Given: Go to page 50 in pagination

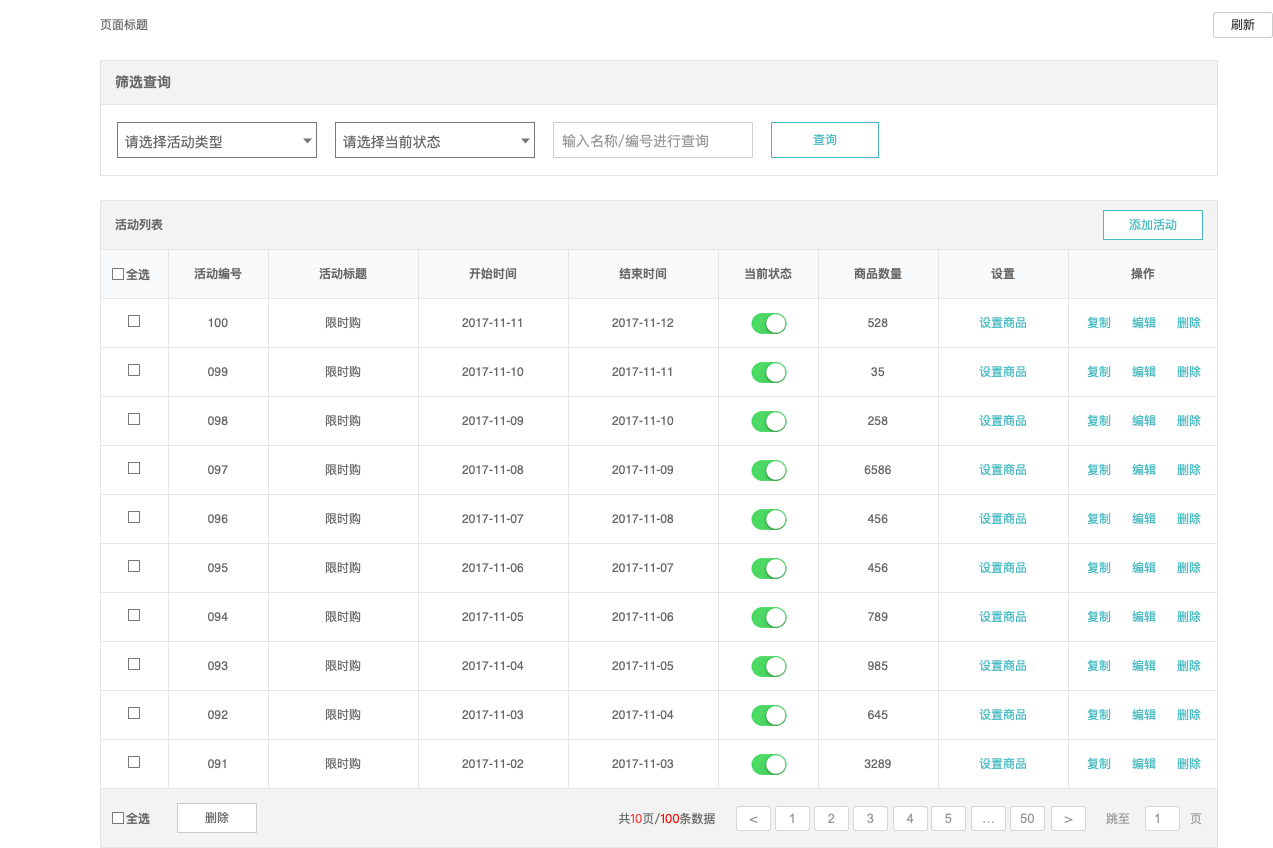Looking at the screenshot, I should click(1027, 818).
